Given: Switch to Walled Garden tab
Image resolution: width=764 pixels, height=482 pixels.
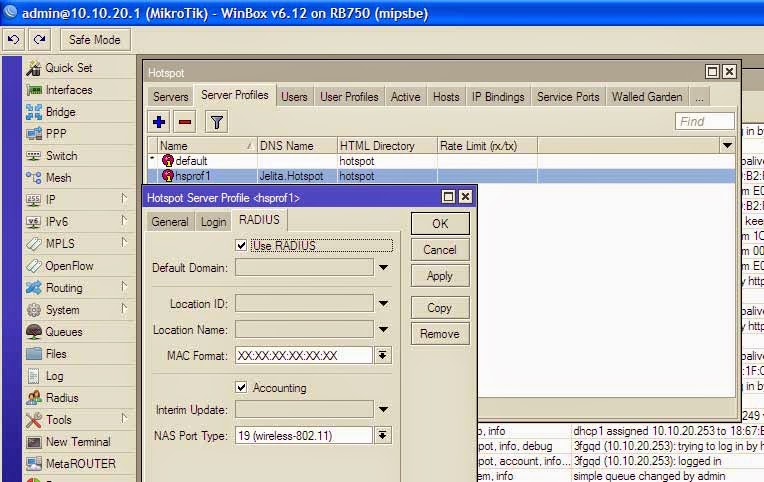Looking at the screenshot, I should [x=647, y=97].
